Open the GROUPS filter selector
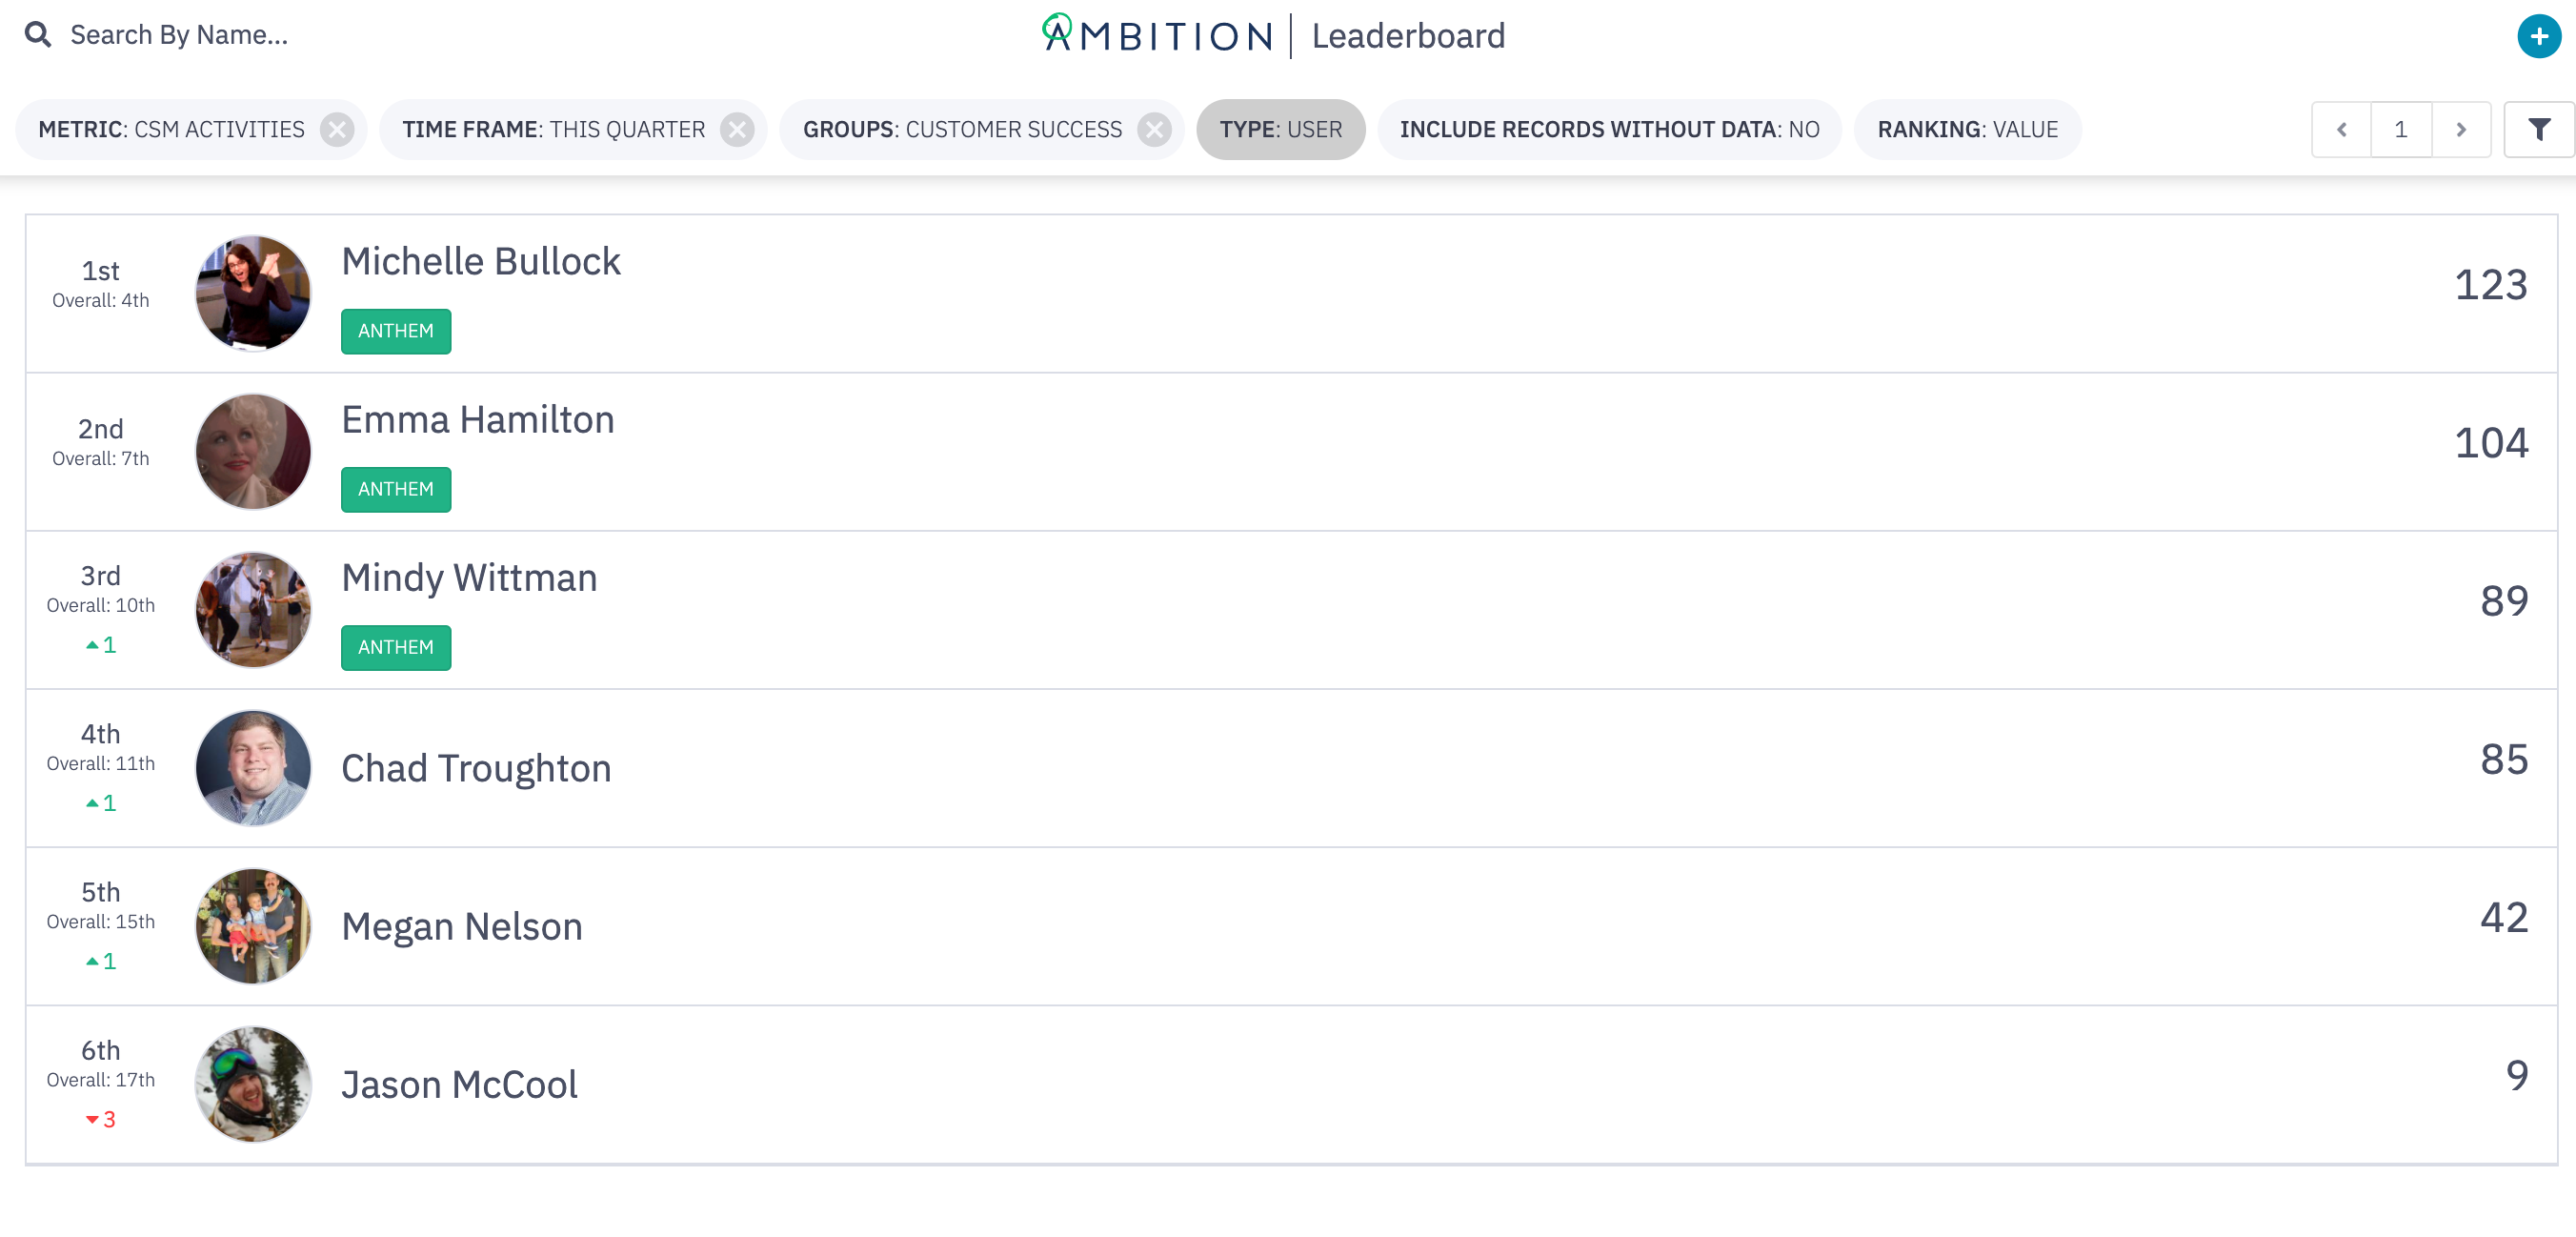This screenshot has width=2576, height=1237. [x=960, y=129]
